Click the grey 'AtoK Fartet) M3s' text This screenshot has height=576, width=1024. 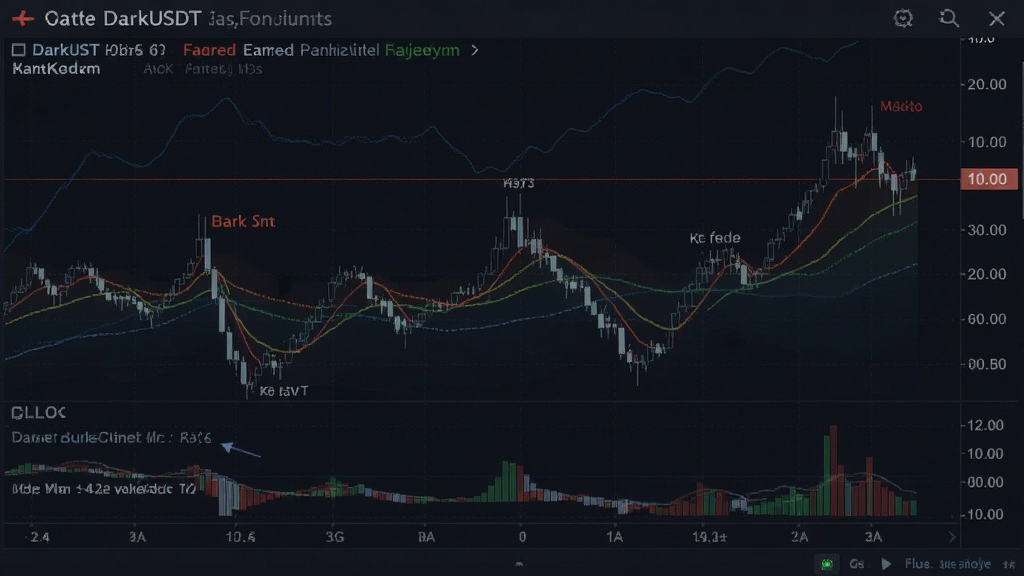(x=202, y=69)
